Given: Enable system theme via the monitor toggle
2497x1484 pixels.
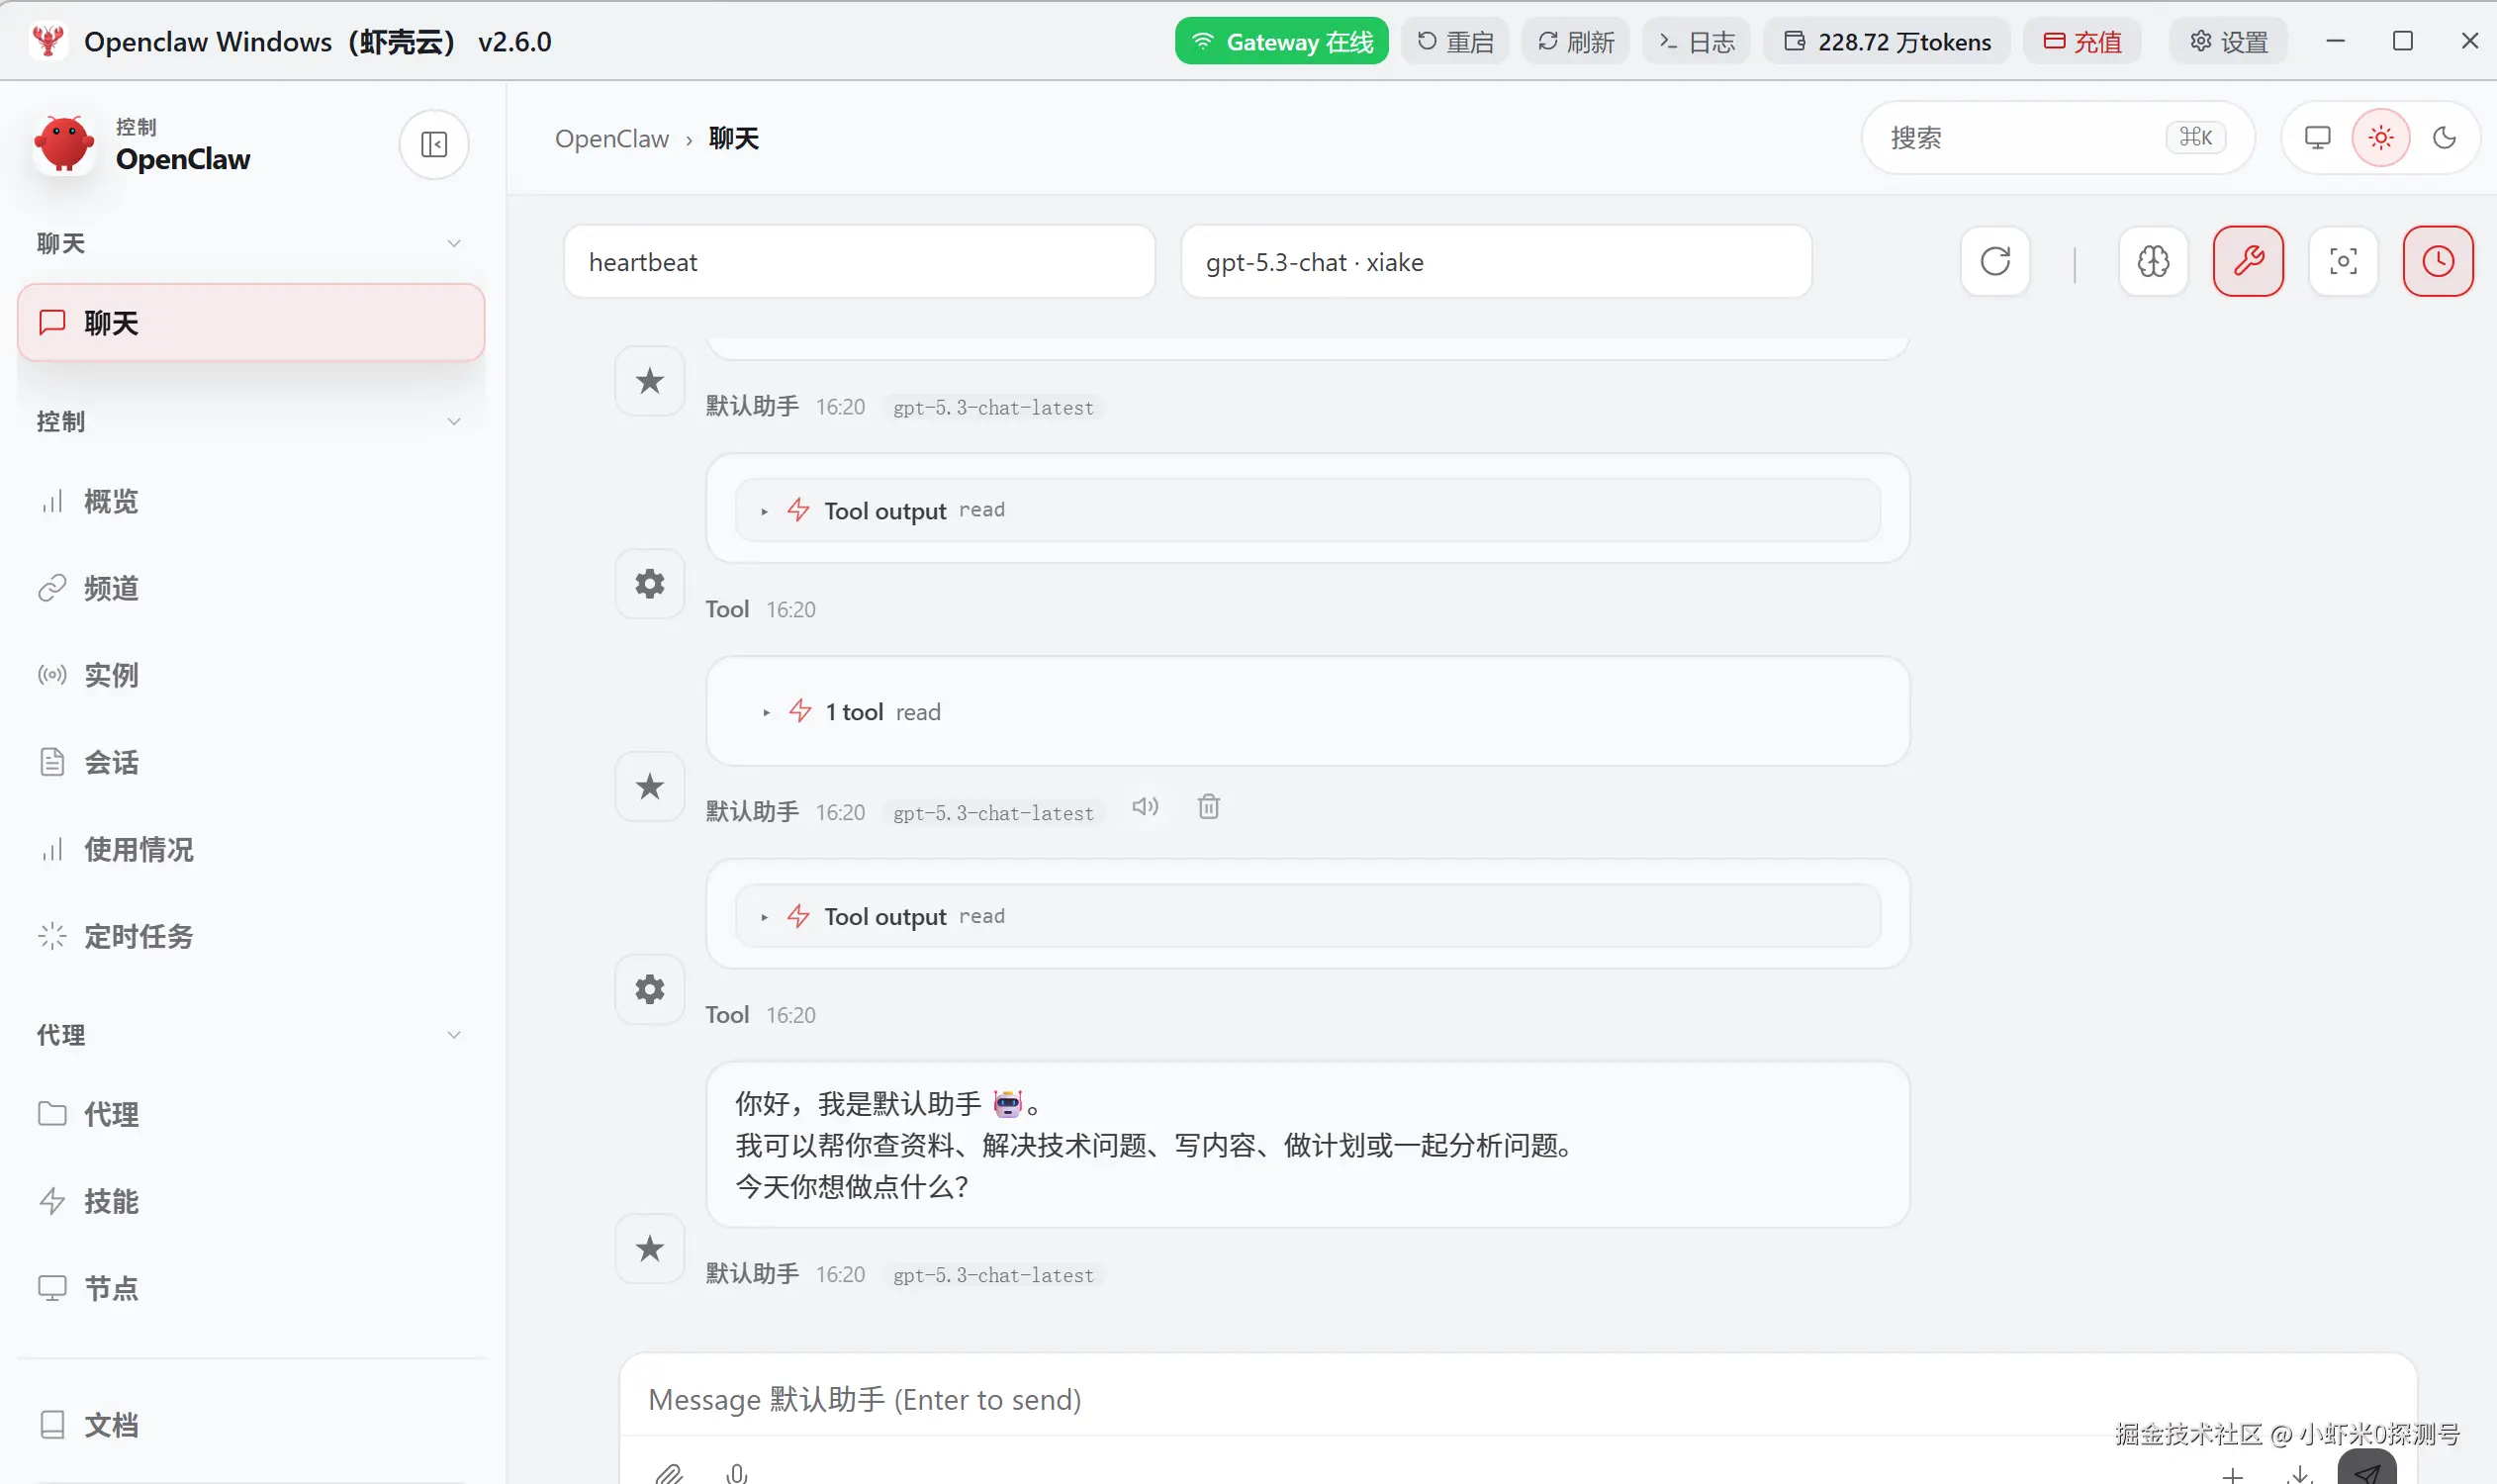Looking at the screenshot, I should click(x=2318, y=137).
